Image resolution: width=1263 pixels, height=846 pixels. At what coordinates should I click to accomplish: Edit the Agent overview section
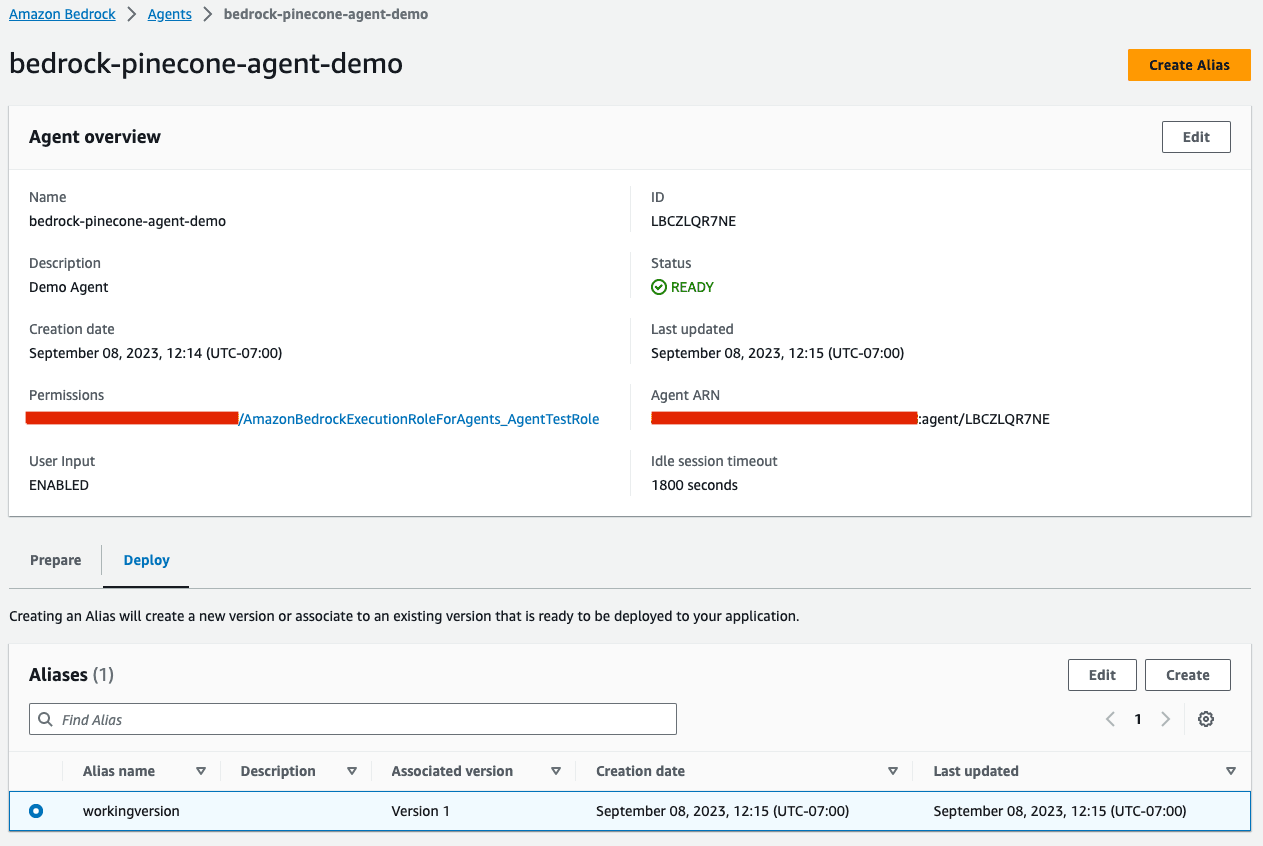1196,137
